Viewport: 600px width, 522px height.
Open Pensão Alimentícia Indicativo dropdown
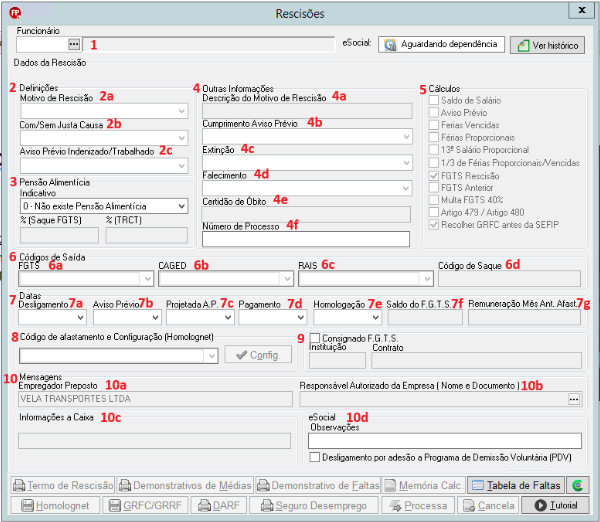tap(181, 206)
